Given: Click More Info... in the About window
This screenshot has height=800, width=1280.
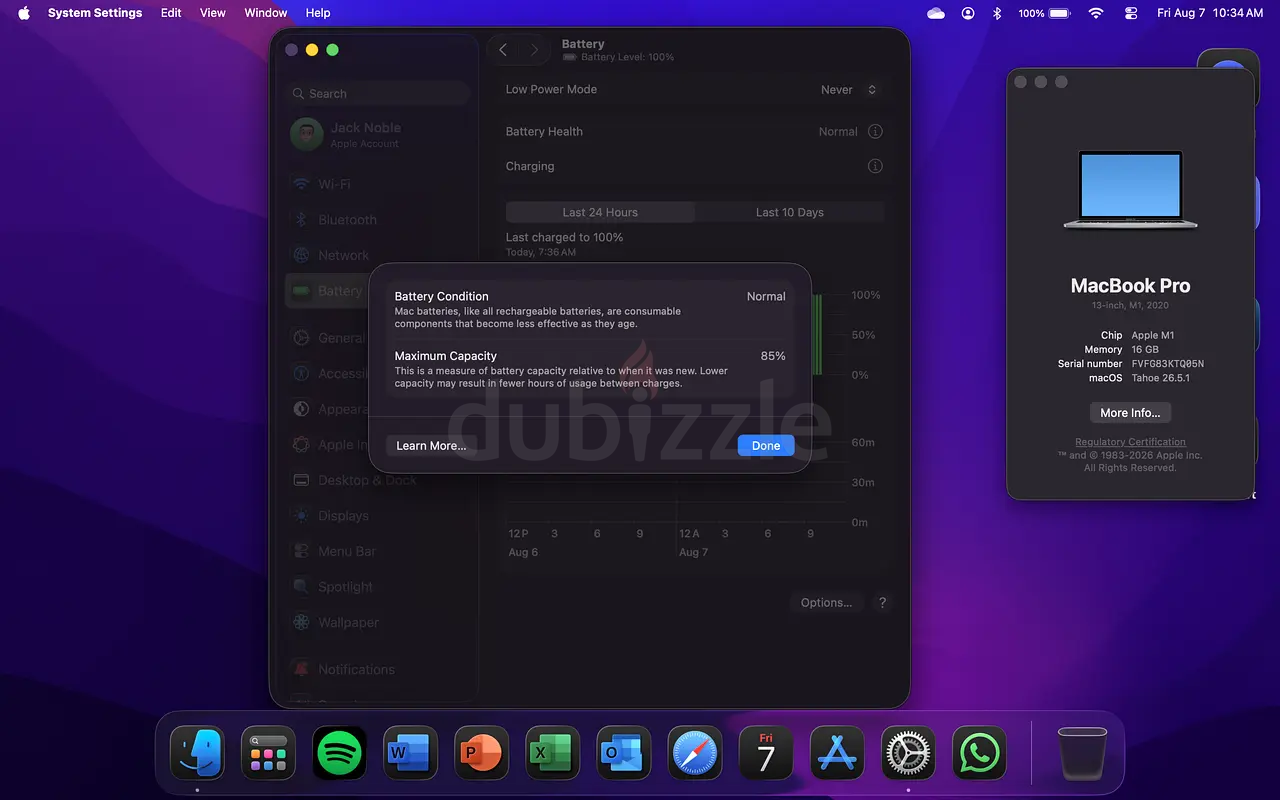Looking at the screenshot, I should [1130, 413].
